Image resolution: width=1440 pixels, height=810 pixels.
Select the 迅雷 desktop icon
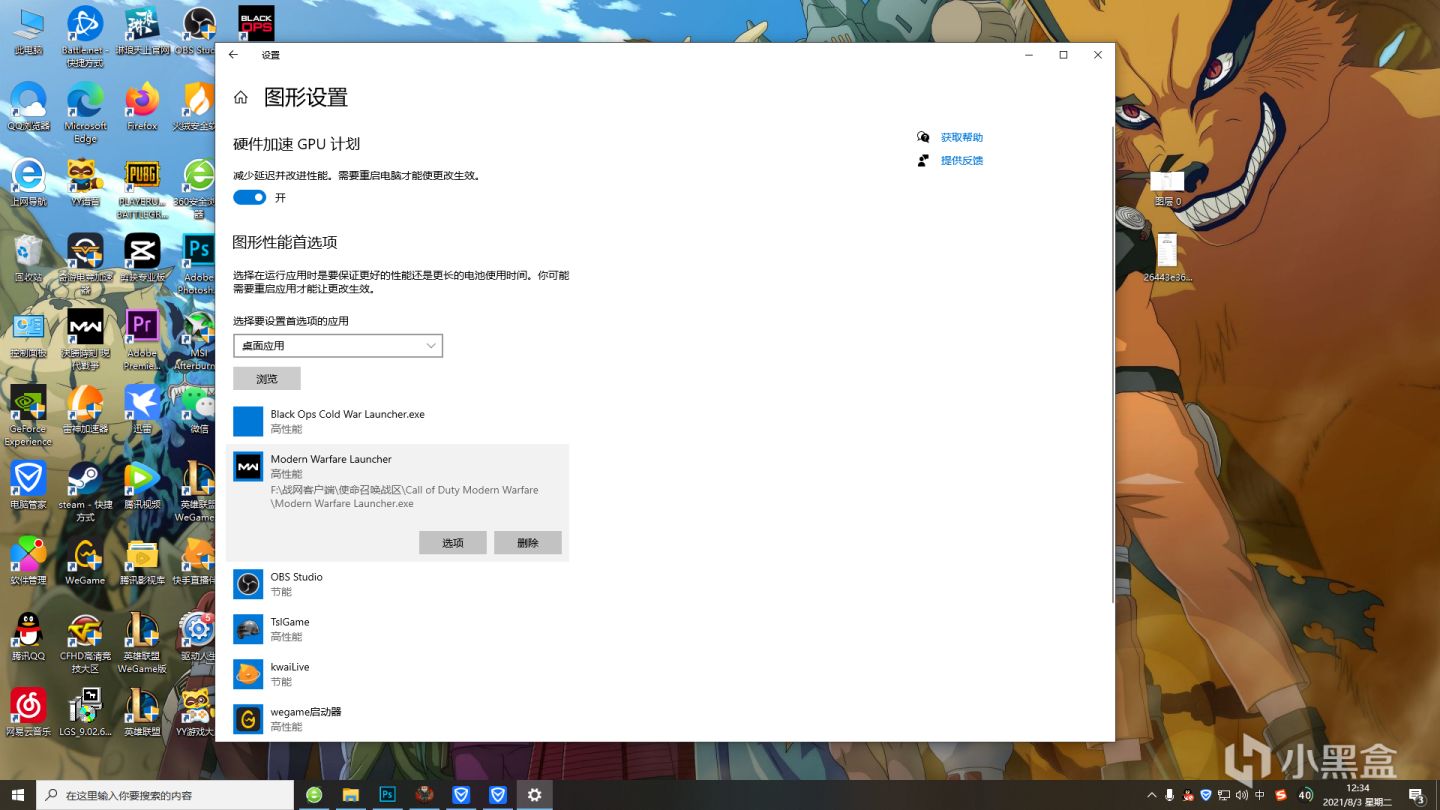click(142, 410)
